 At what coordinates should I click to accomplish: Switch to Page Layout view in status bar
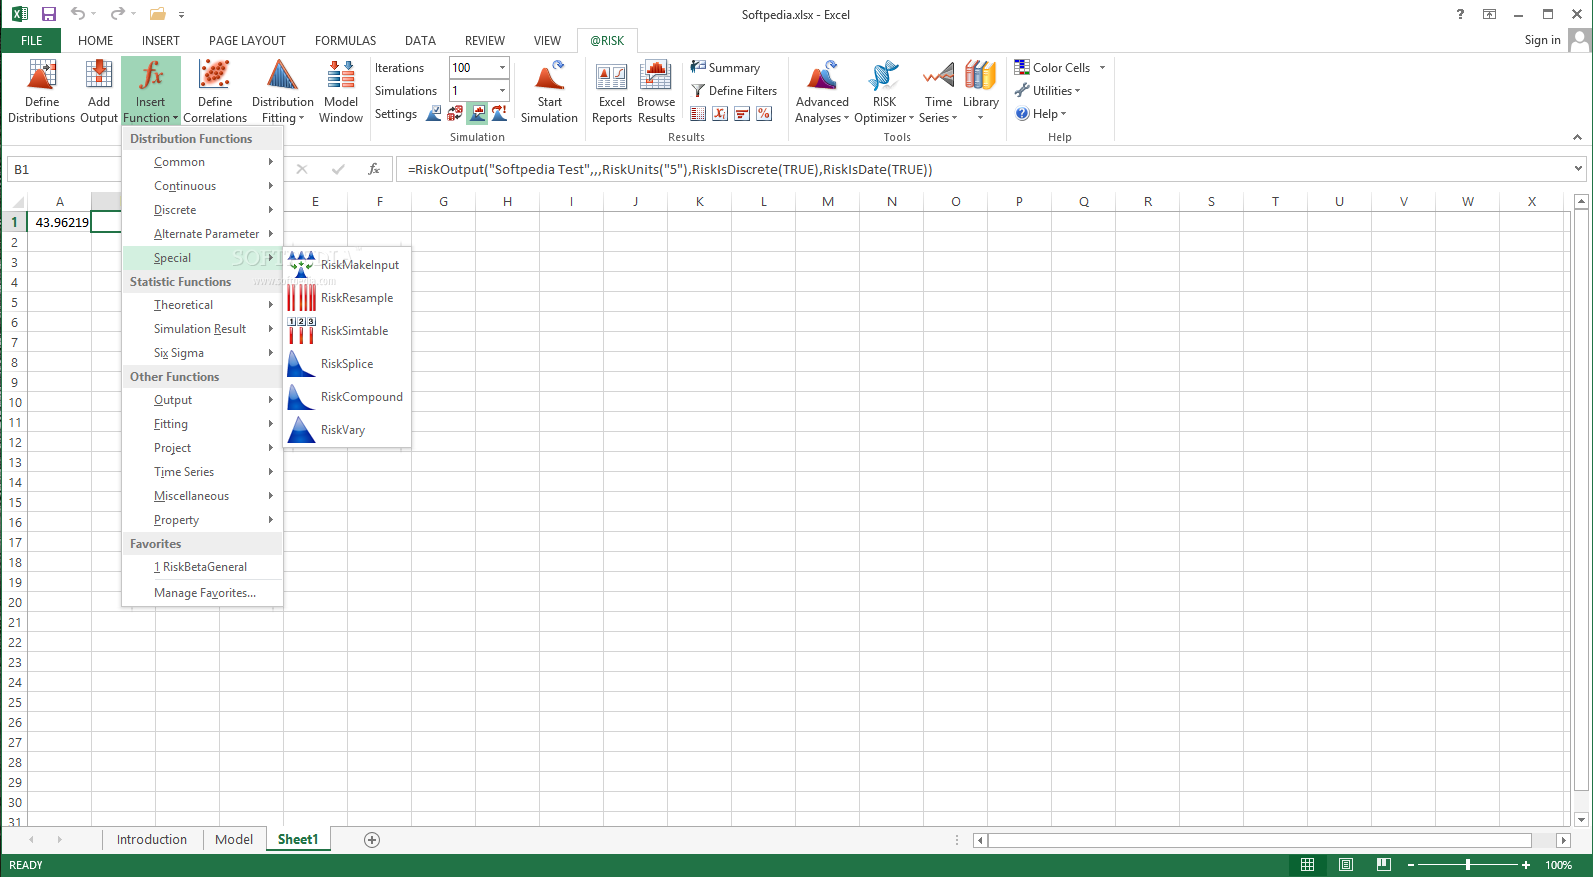click(1346, 865)
